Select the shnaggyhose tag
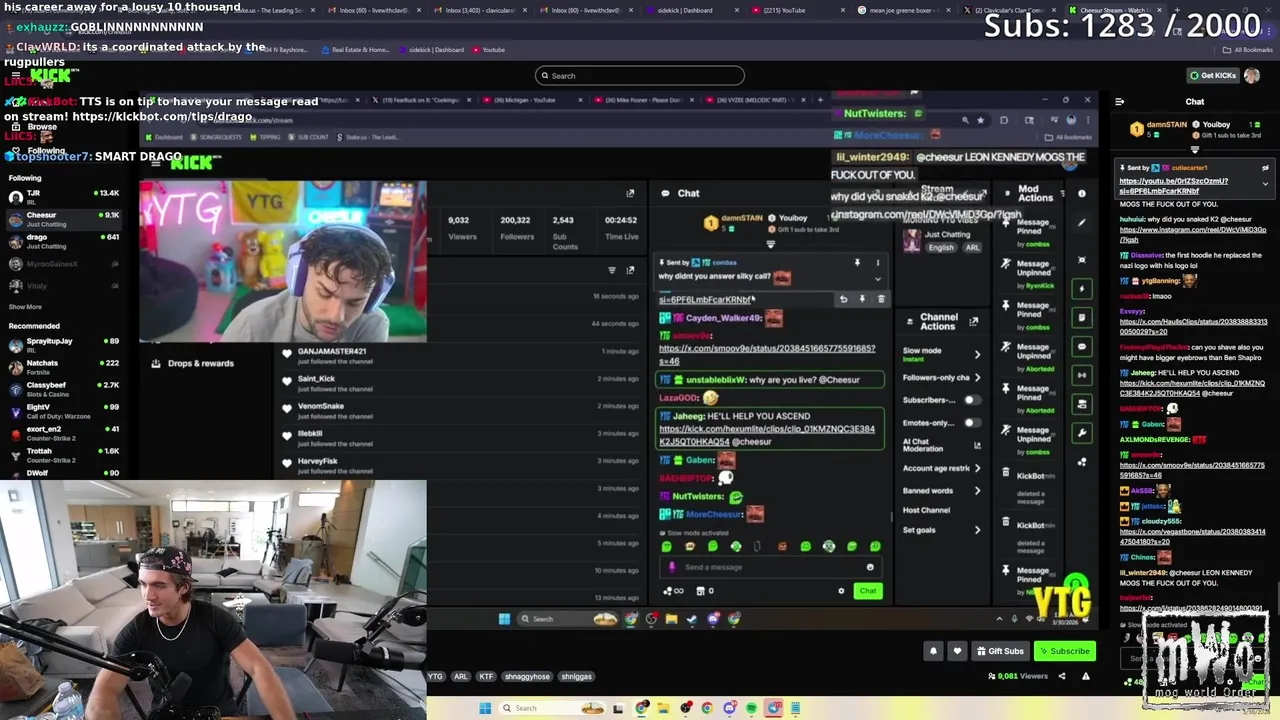1280x720 pixels. 526,676
